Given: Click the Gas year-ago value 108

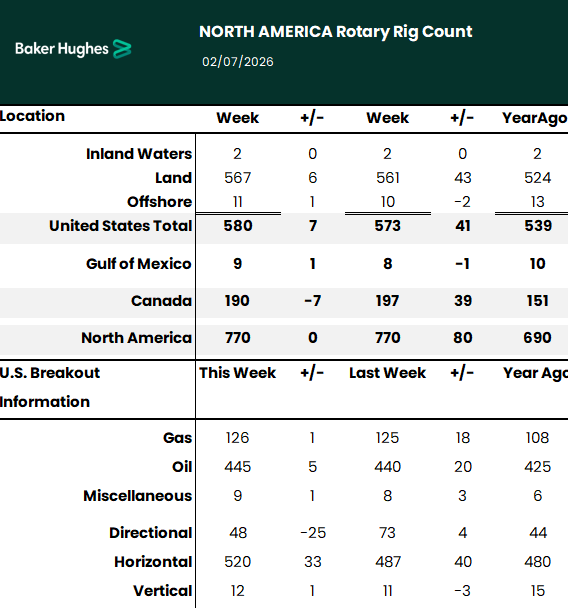Looking at the screenshot, I should (x=537, y=438).
